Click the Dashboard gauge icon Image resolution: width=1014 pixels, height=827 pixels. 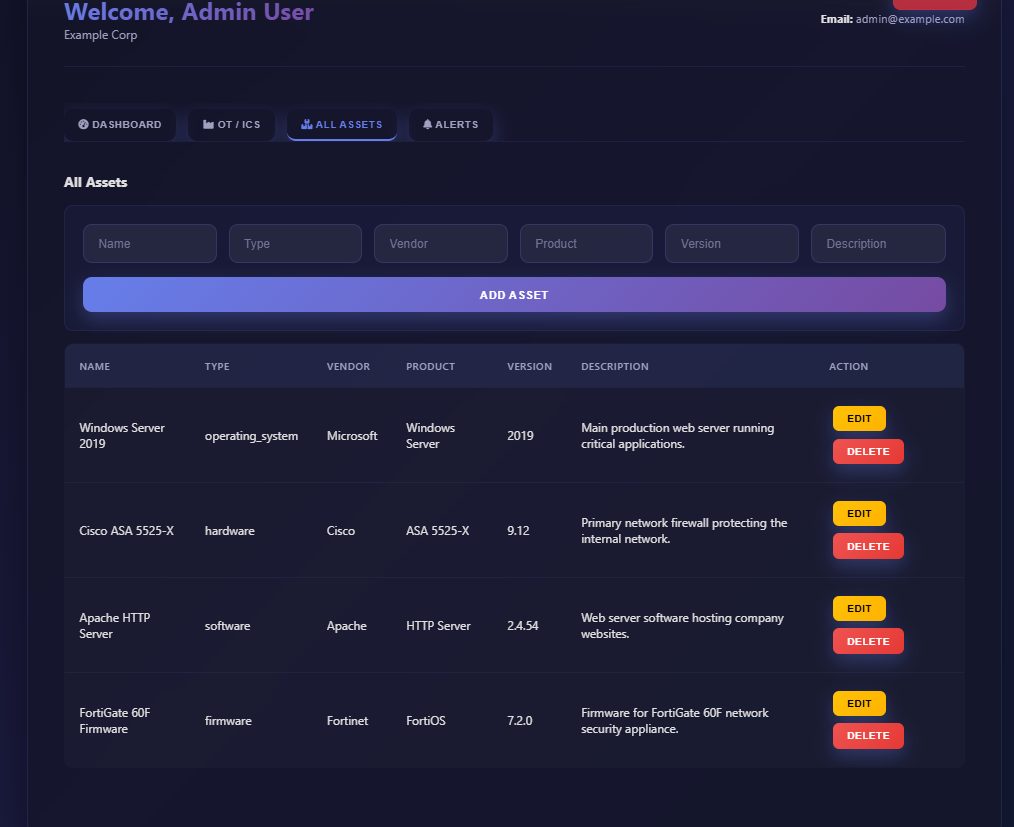tap(83, 124)
